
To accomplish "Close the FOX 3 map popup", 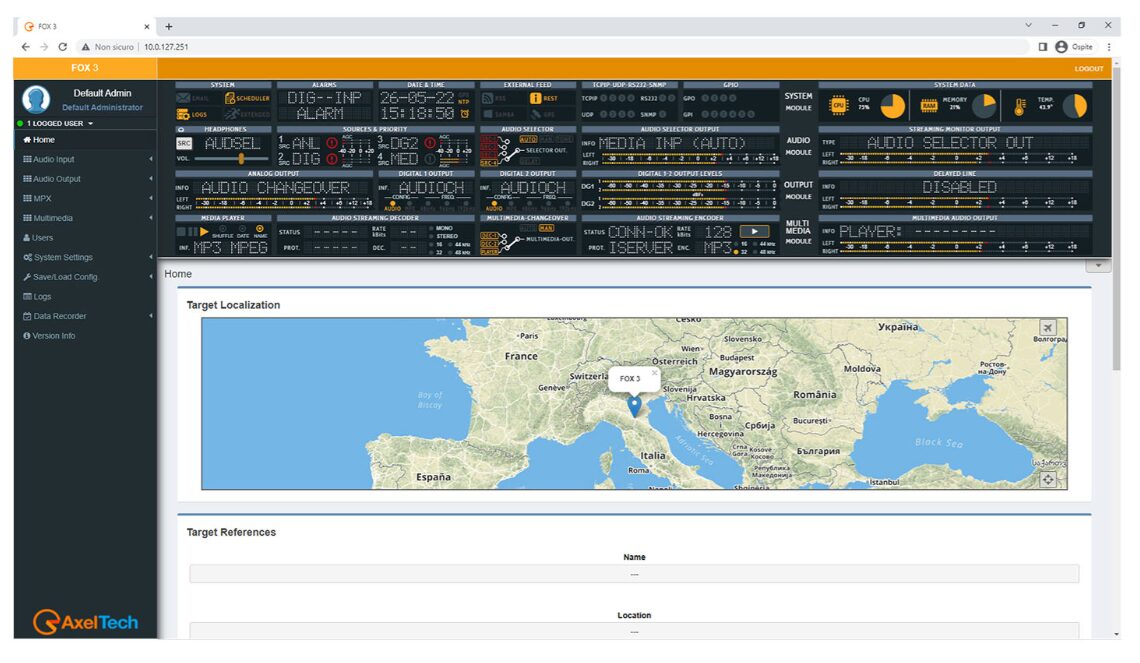I will 654,373.
